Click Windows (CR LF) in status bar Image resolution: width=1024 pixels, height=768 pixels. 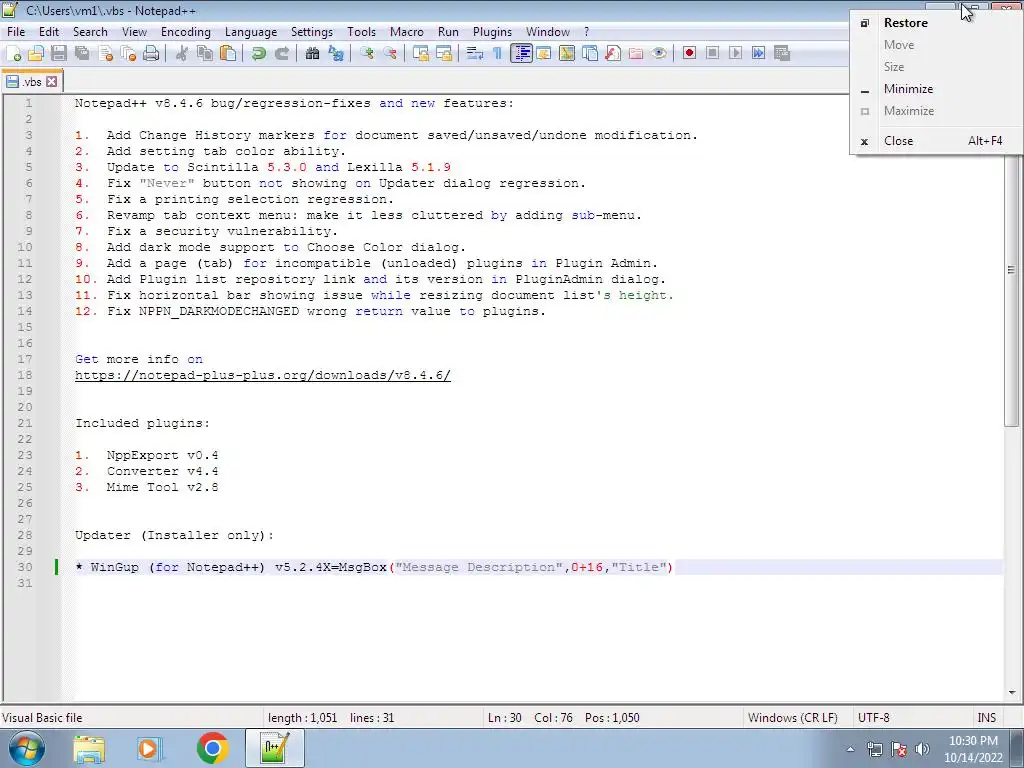pyautogui.click(x=792, y=718)
